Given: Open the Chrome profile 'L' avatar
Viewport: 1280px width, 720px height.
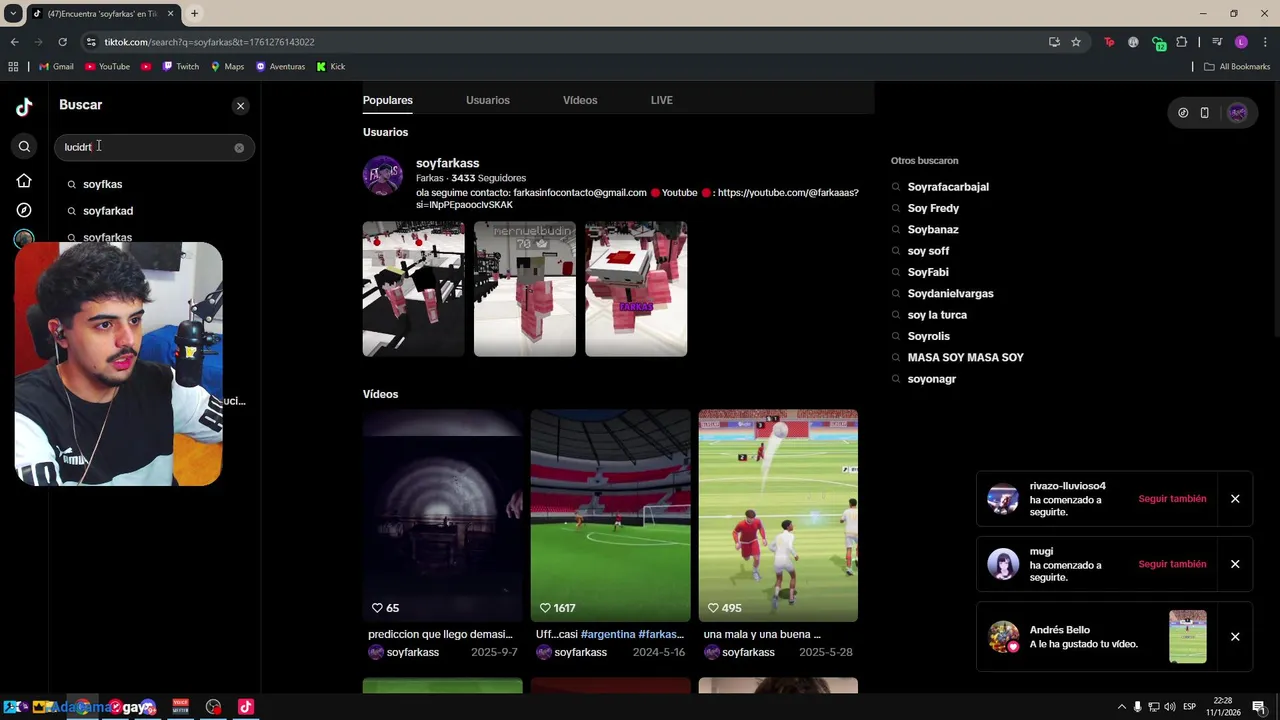Looking at the screenshot, I should pyautogui.click(x=1241, y=42).
